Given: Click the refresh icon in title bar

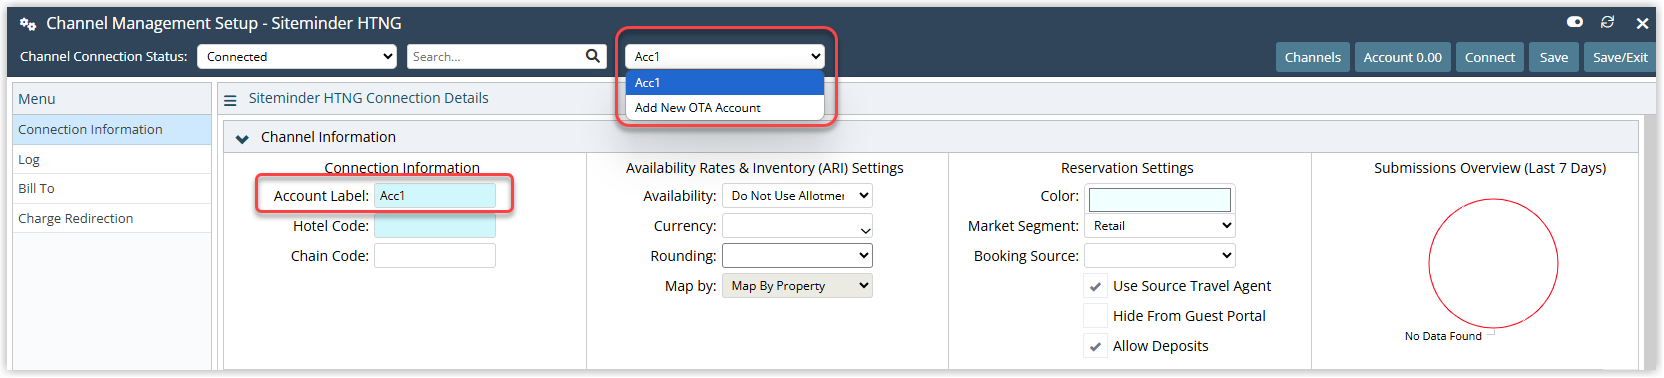Looking at the screenshot, I should pos(1608,22).
